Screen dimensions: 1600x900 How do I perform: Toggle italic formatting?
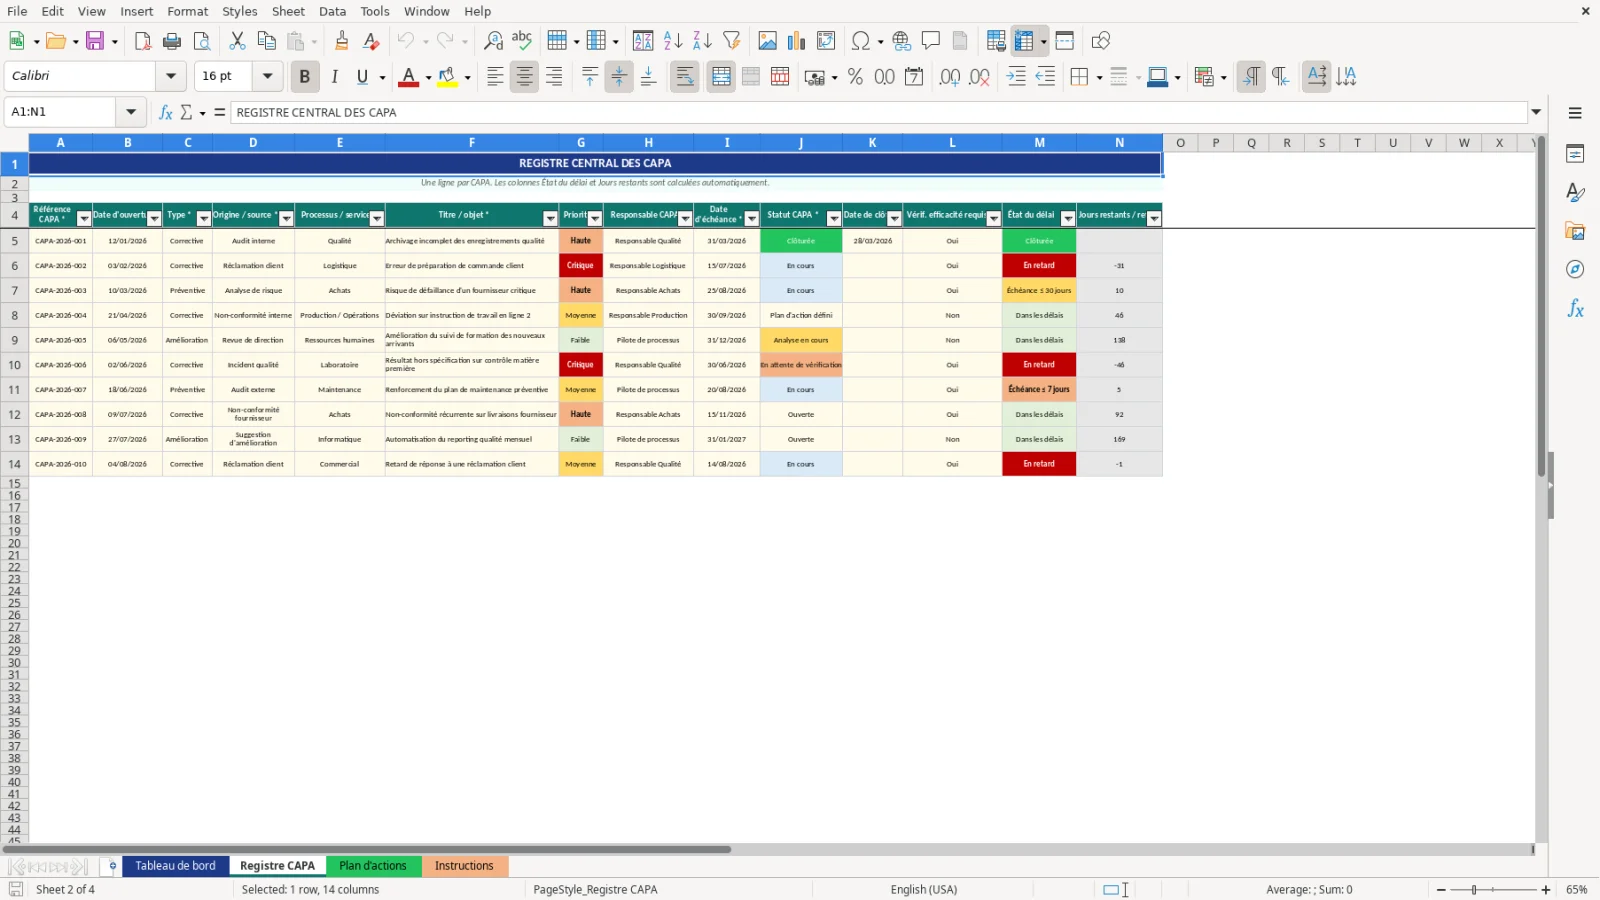pos(334,77)
